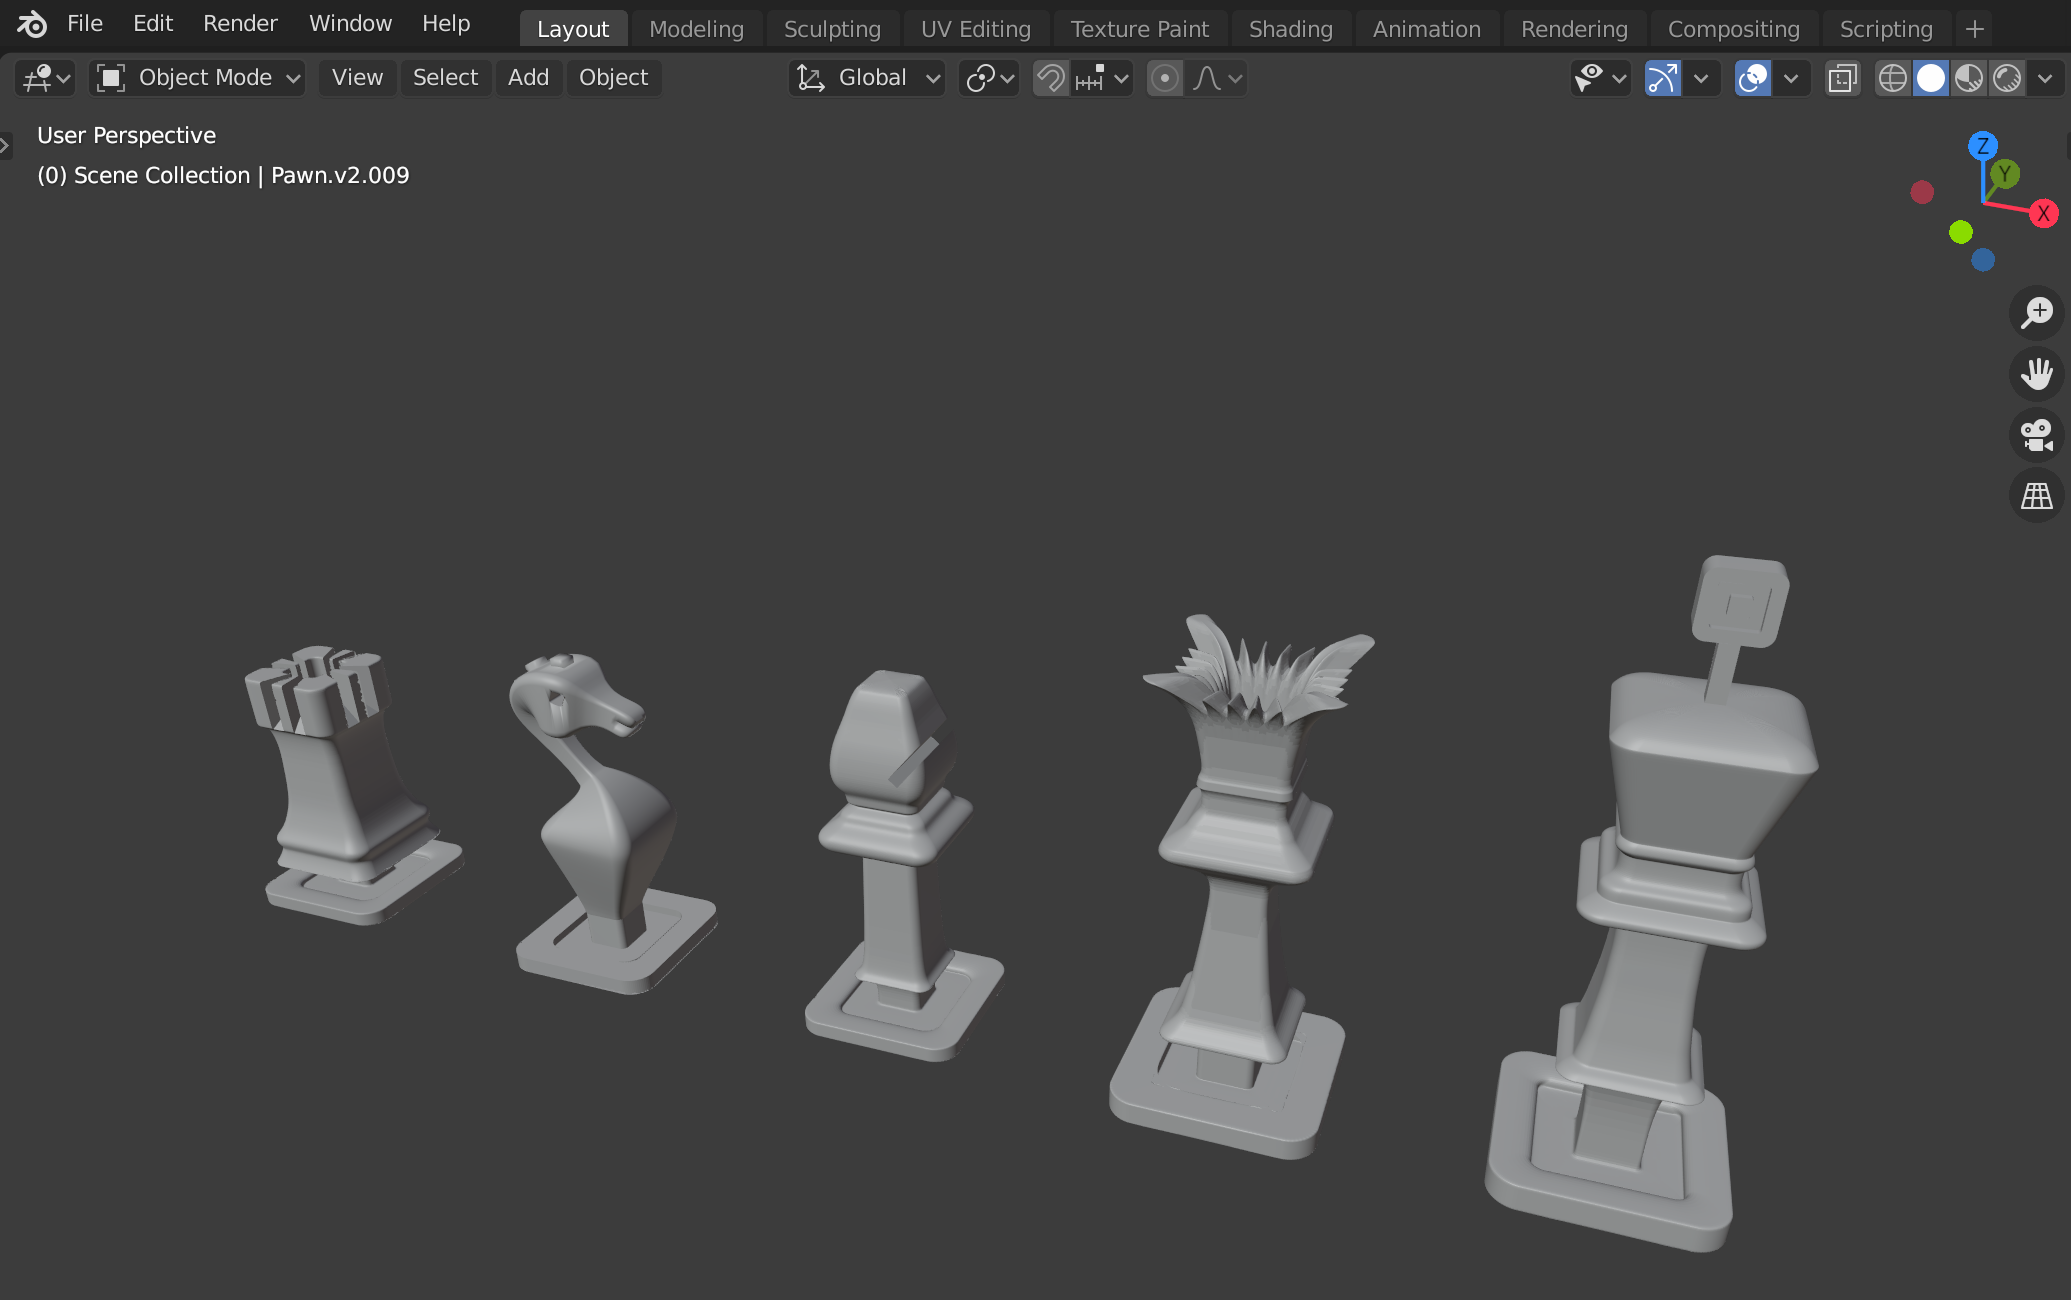Image resolution: width=2071 pixels, height=1300 pixels.
Task: Toggle X-ray render visibility mode
Action: click(x=1843, y=76)
